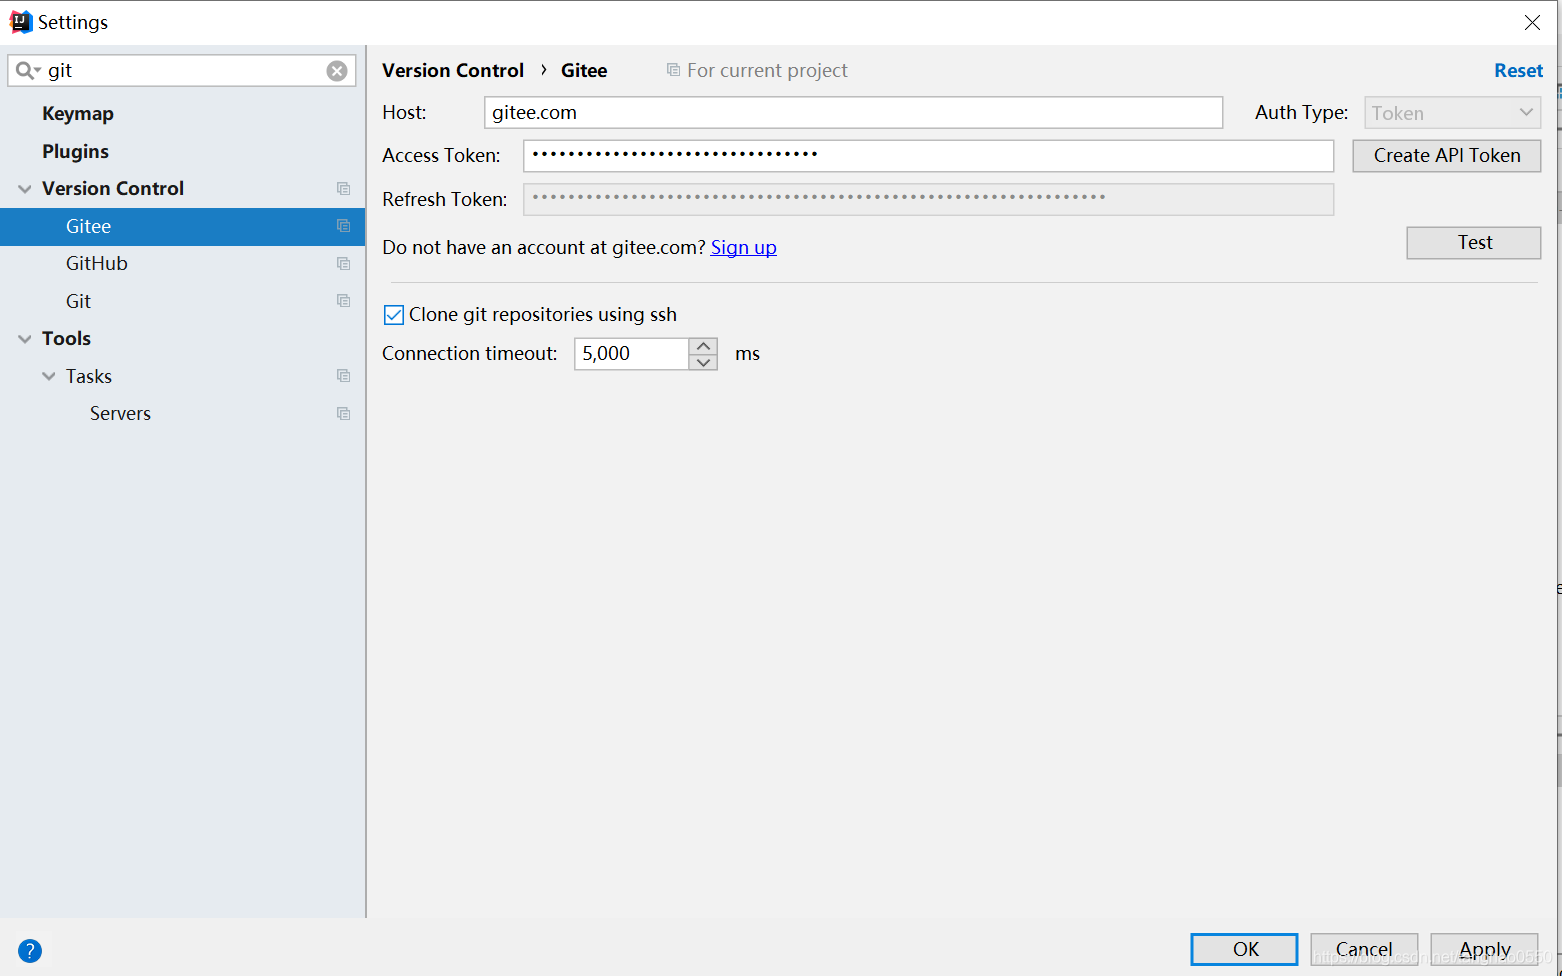Click OK to confirm settings
Viewport: 1562px width, 976px height.
1245,949
